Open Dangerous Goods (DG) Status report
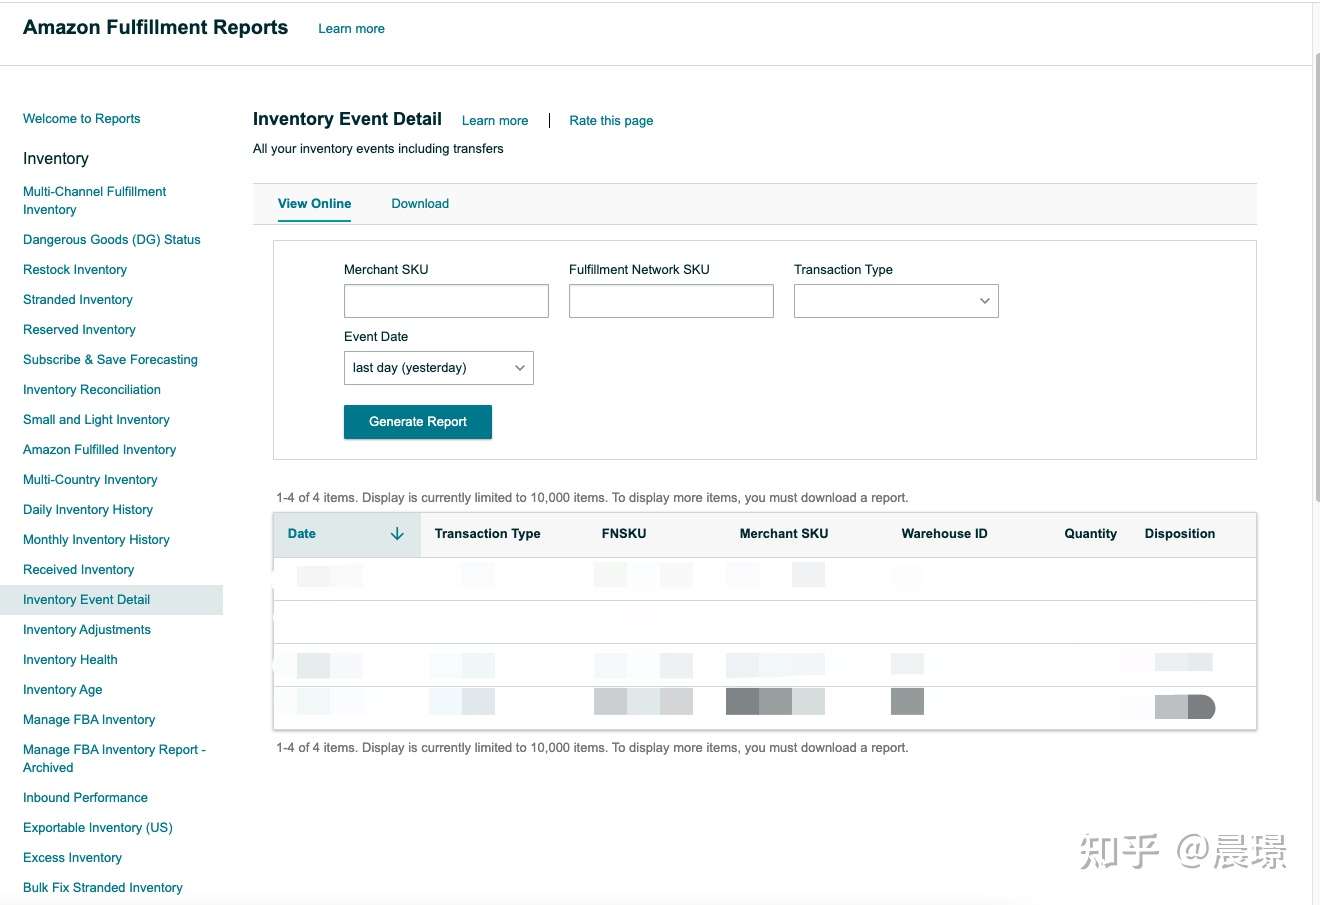1320x905 pixels. (112, 240)
